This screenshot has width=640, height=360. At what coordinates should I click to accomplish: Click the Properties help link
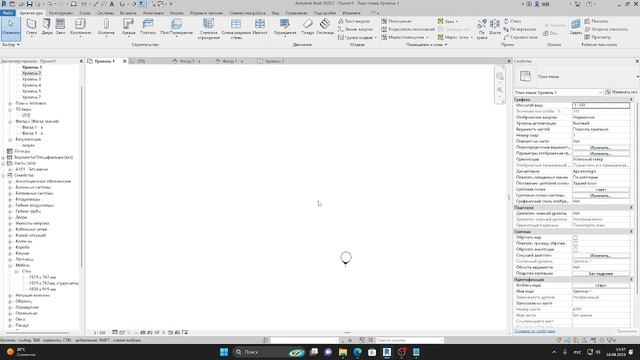(534, 331)
